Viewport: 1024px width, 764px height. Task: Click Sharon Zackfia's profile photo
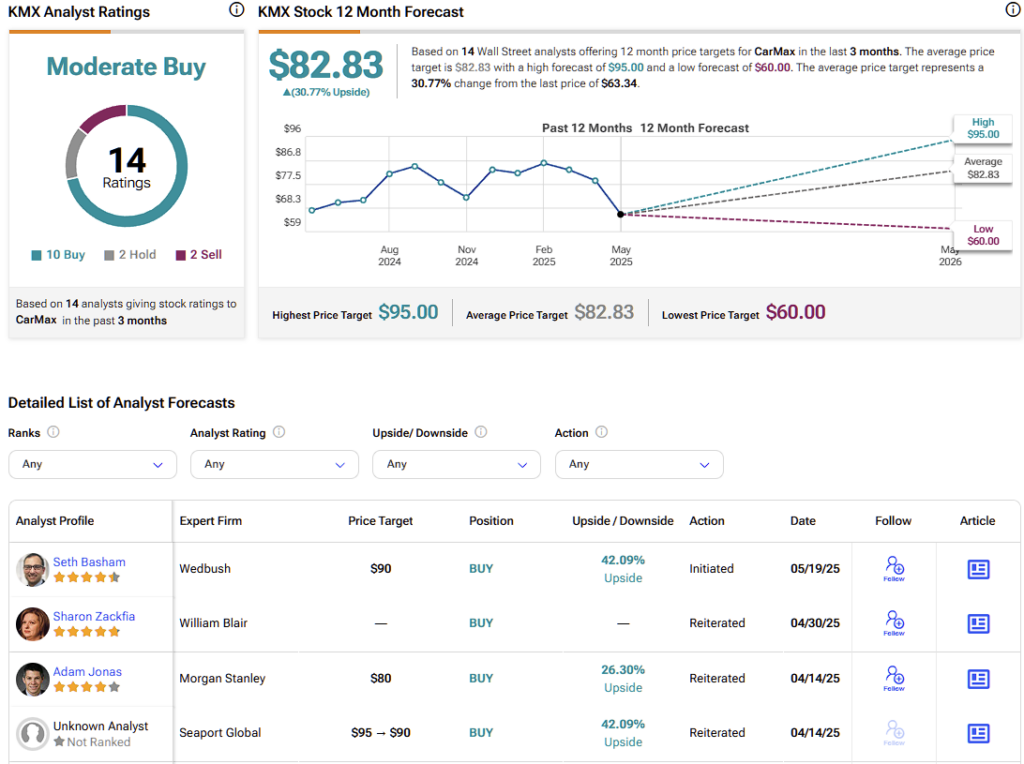point(33,624)
